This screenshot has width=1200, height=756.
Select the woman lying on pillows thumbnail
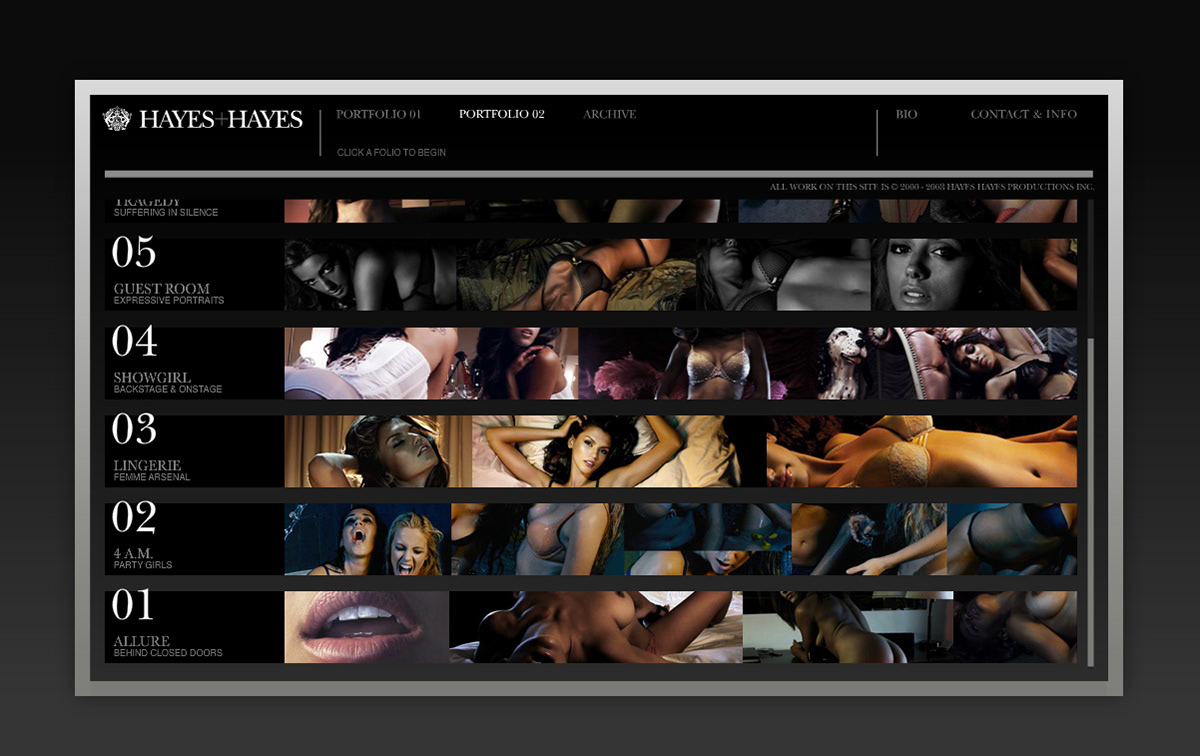[x=606, y=451]
